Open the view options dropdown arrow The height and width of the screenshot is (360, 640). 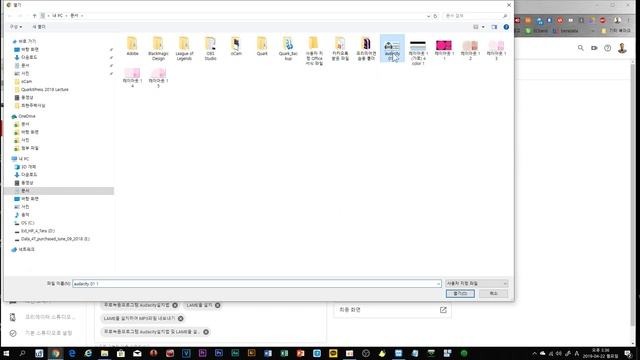[483, 27]
